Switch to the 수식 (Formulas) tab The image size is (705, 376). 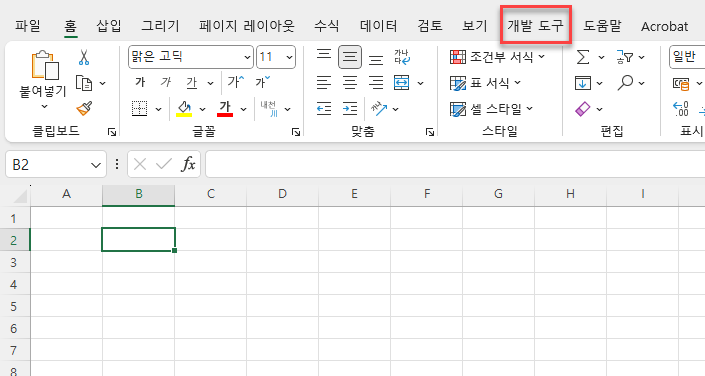point(326,26)
